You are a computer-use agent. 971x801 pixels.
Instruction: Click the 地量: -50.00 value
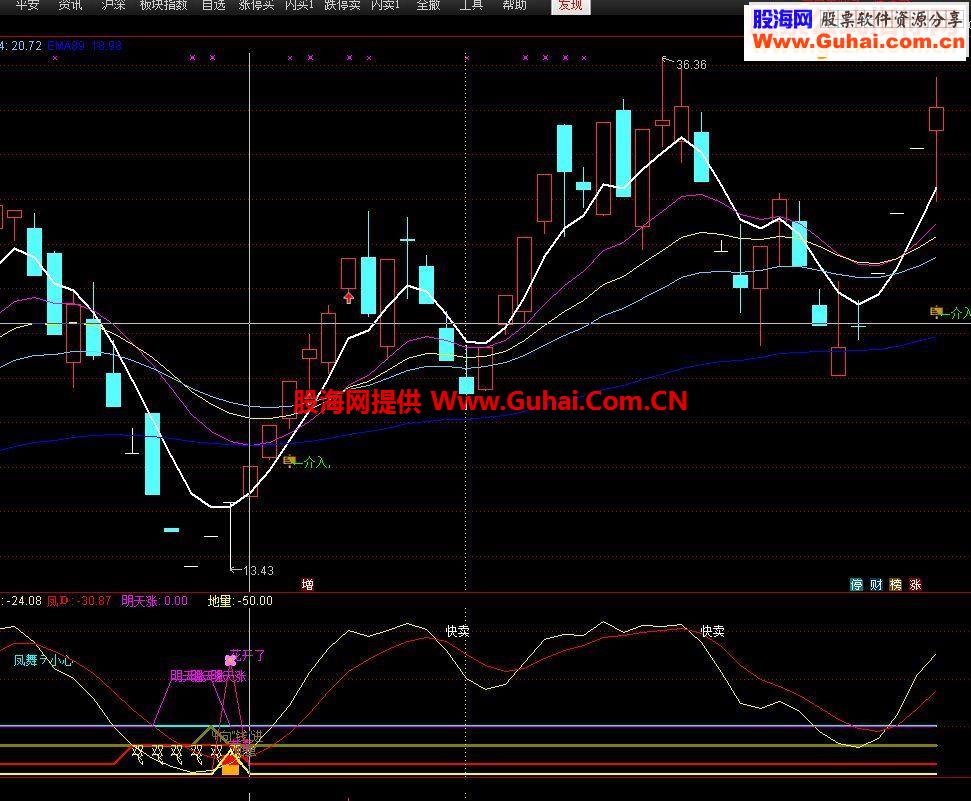[x=240, y=601]
